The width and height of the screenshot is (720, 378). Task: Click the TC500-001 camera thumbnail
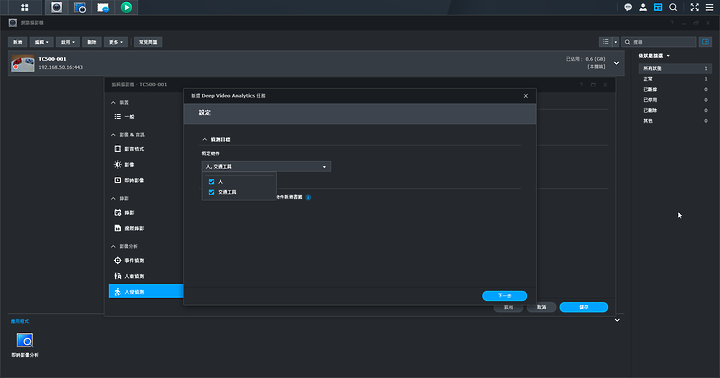click(22, 63)
